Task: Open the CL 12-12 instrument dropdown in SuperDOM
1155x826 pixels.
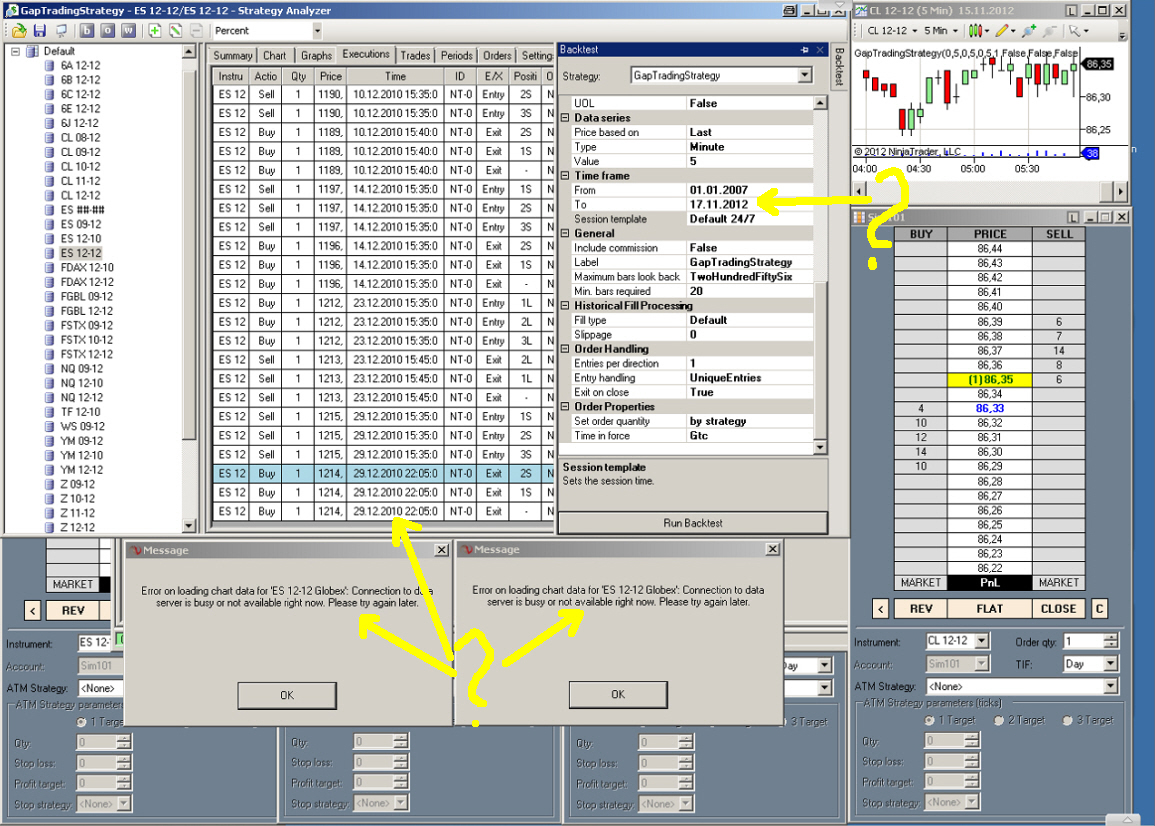Action: pos(981,641)
